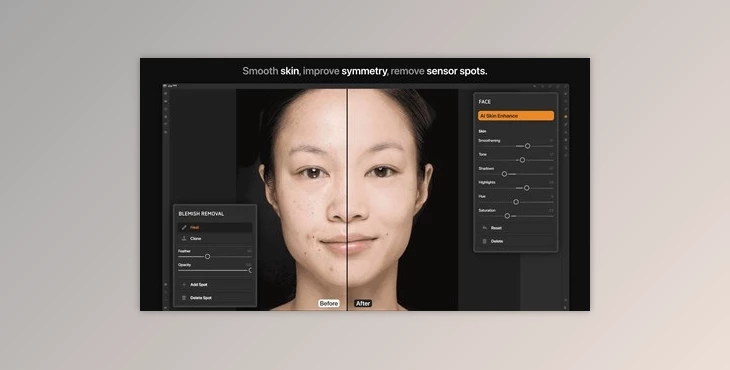
Task: Adjust the Opacity slider handle
Action: tap(250, 270)
